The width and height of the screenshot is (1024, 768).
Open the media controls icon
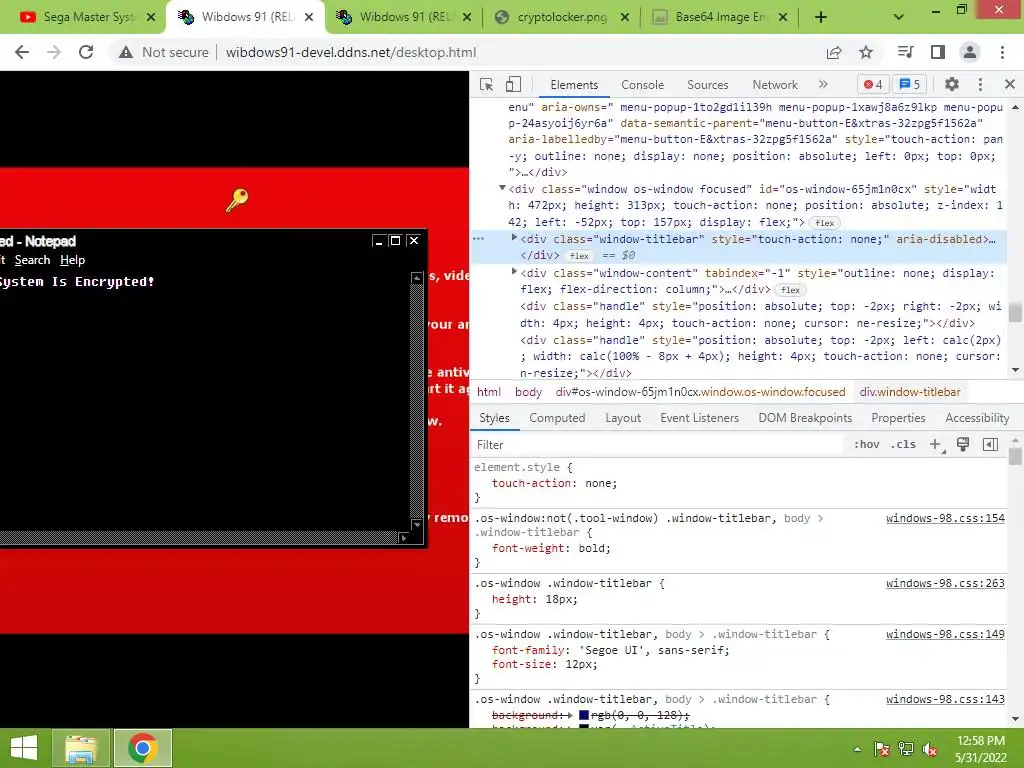tap(905, 52)
